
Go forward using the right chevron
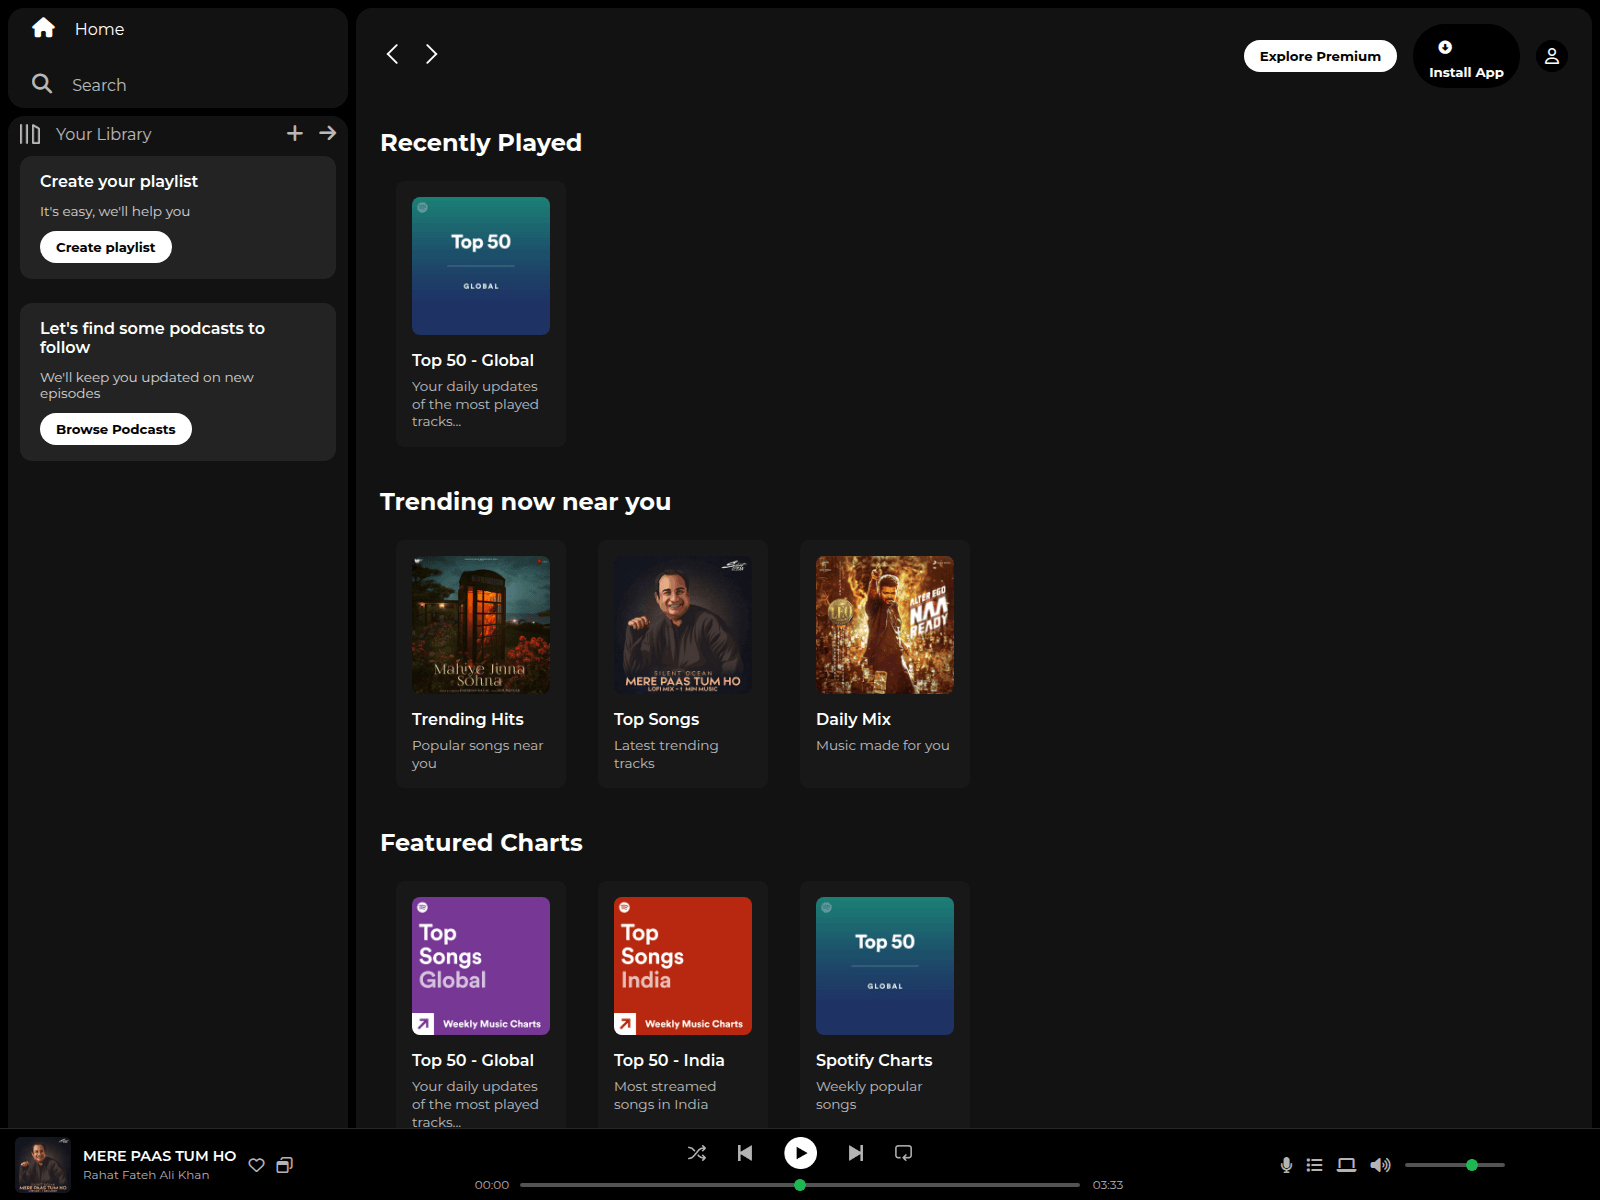tap(431, 54)
